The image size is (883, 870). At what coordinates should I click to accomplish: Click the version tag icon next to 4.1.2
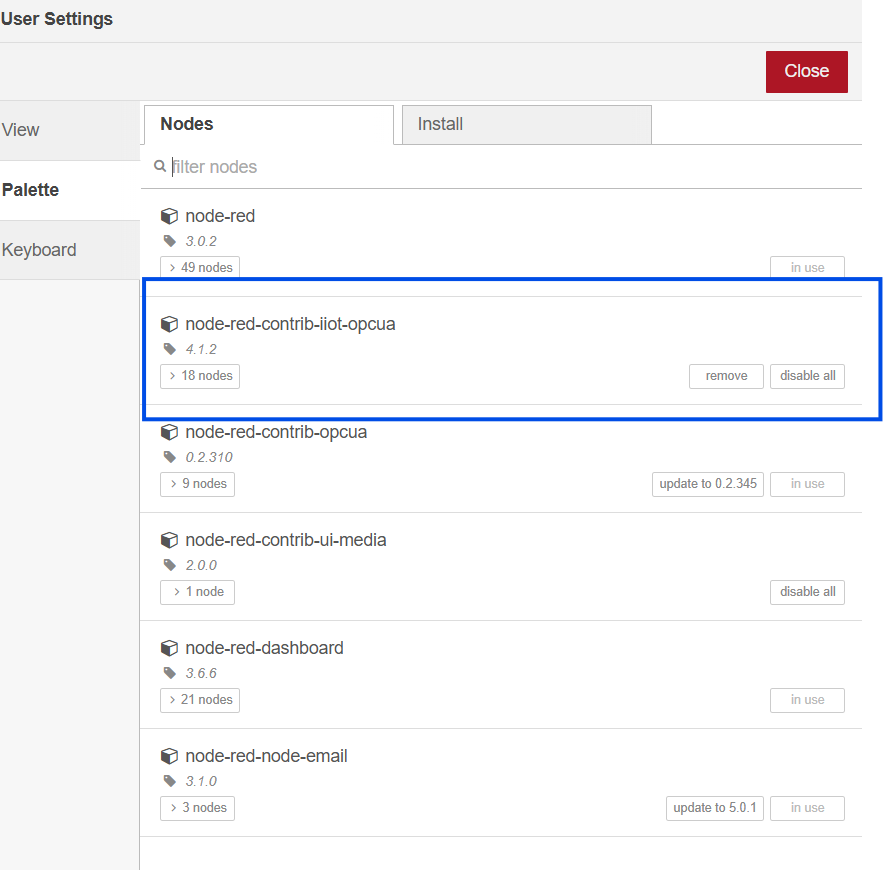[170, 349]
